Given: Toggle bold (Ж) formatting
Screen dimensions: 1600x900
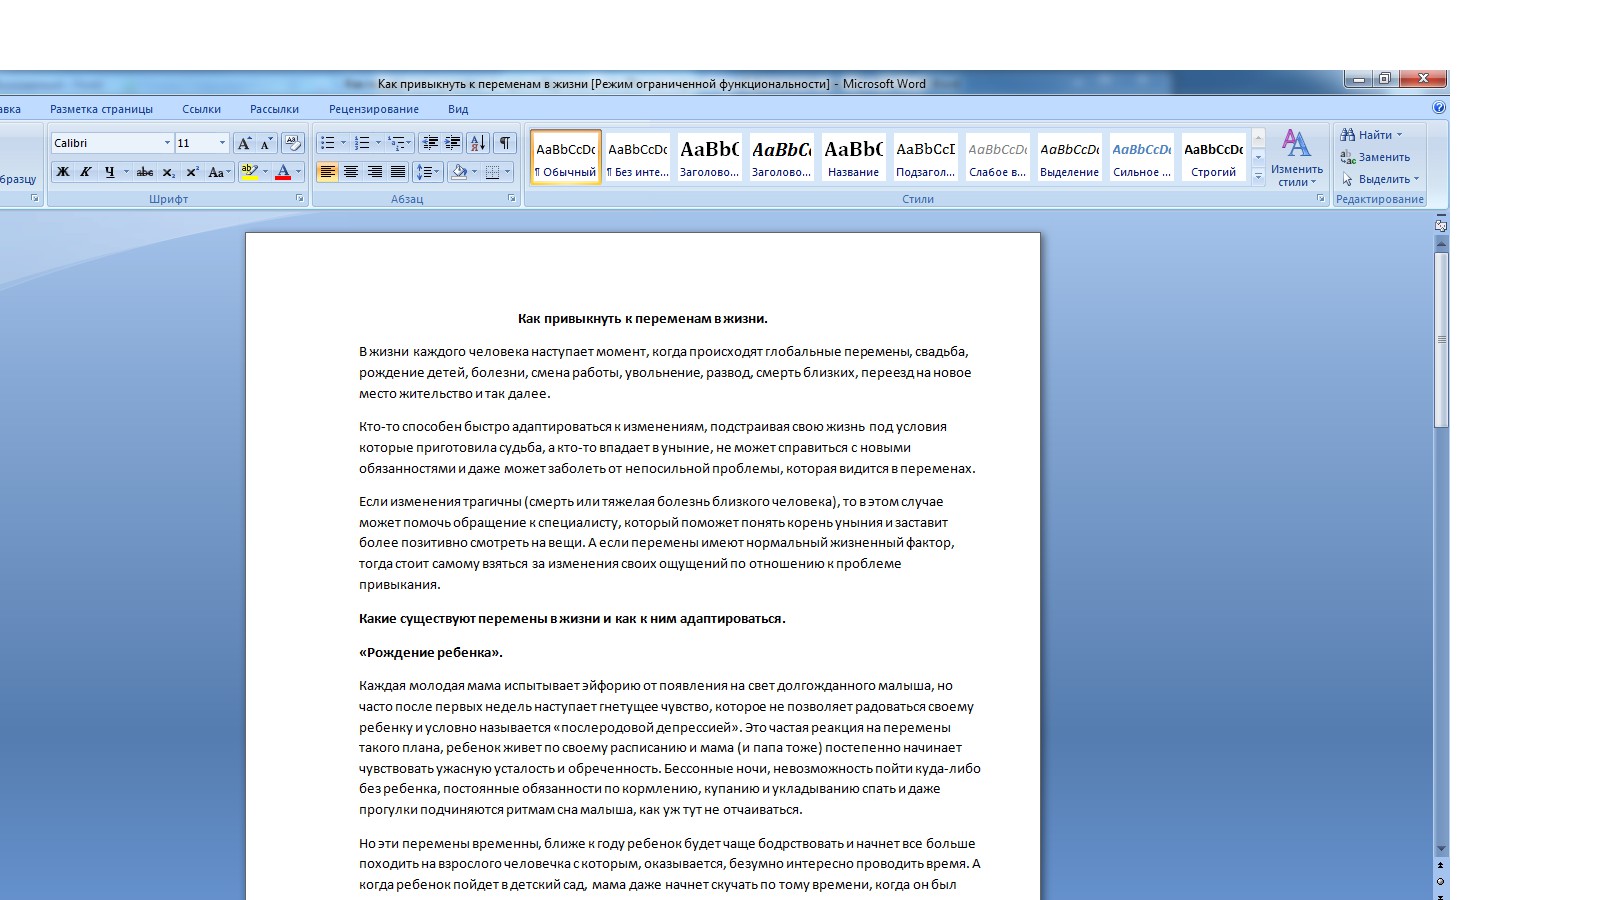Looking at the screenshot, I should pyautogui.click(x=62, y=172).
